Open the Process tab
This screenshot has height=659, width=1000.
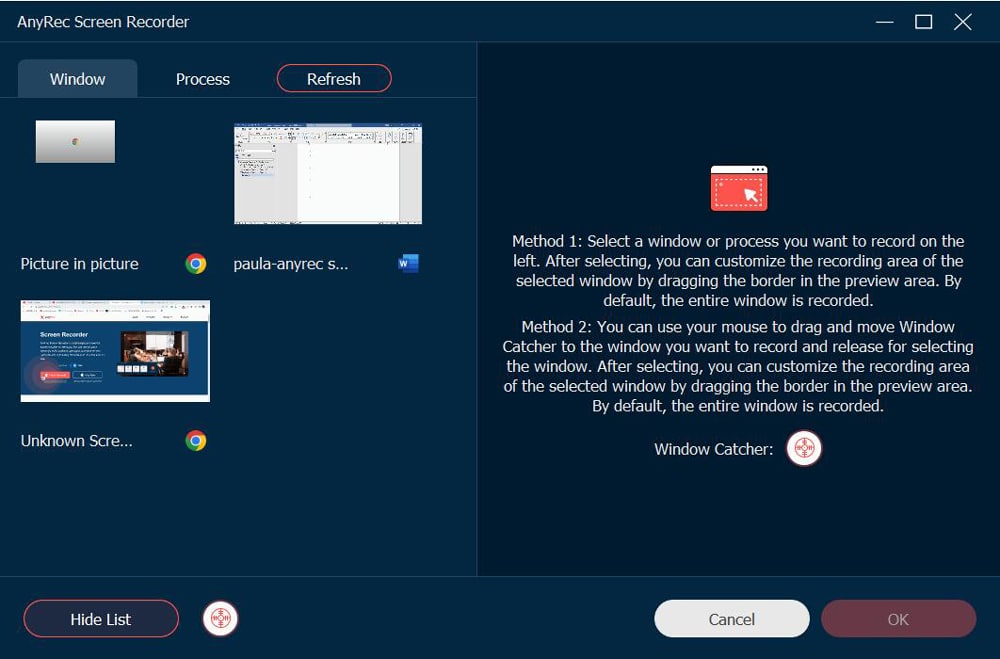tap(202, 79)
